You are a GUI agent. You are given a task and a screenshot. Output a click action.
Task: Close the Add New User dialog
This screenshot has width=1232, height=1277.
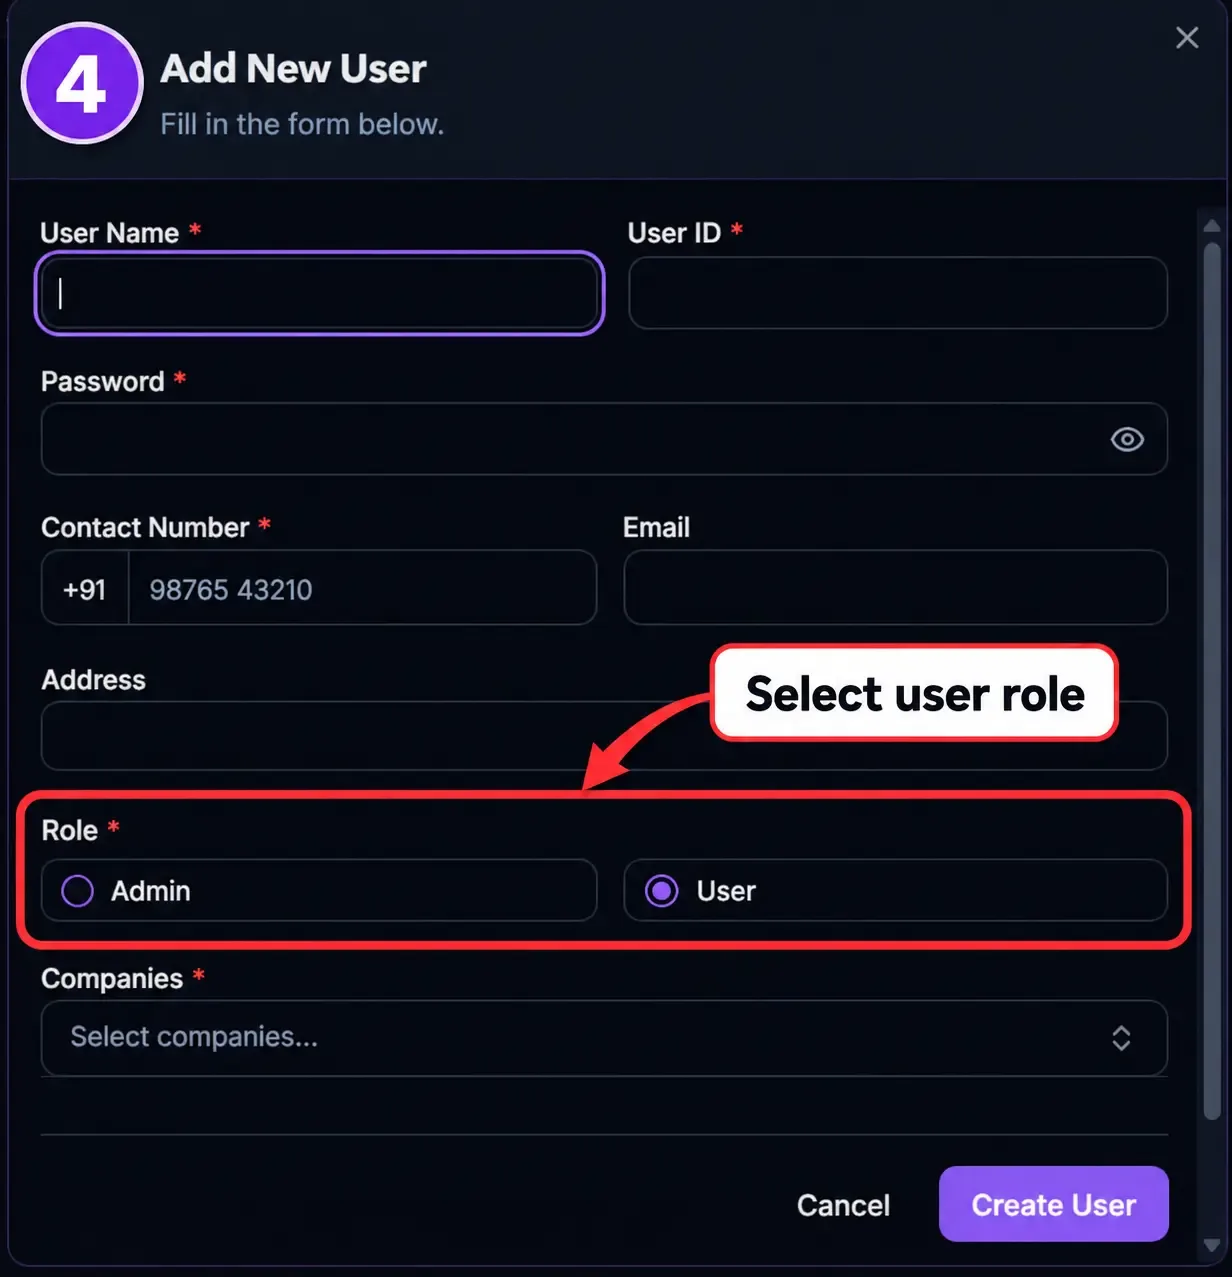(x=1187, y=38)
